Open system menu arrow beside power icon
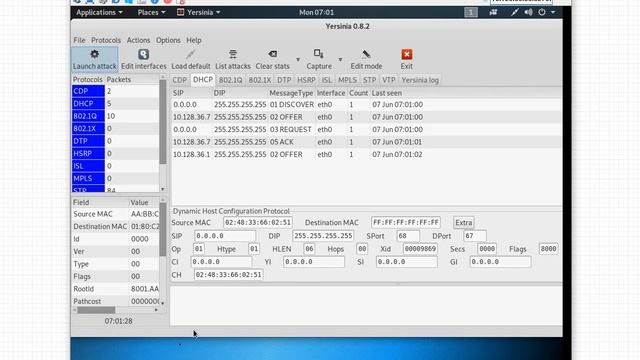The height and width of the screenshot is (360, 640). 553,12
